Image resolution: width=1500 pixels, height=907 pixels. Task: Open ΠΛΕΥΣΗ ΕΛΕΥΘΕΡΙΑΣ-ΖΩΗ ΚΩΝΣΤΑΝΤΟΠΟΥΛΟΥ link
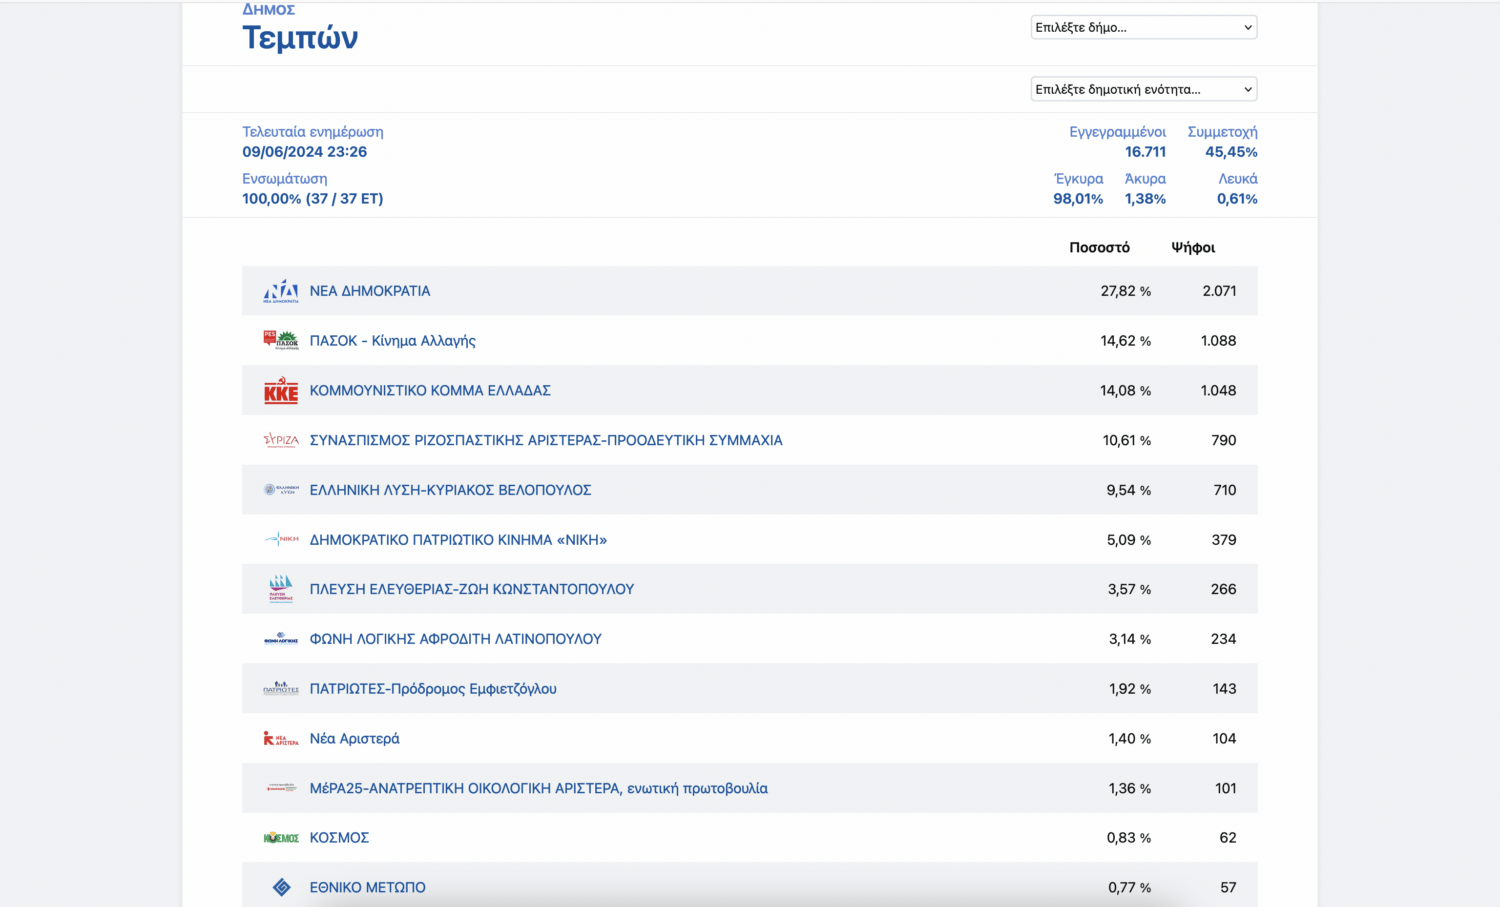click(x=472, y=589)
